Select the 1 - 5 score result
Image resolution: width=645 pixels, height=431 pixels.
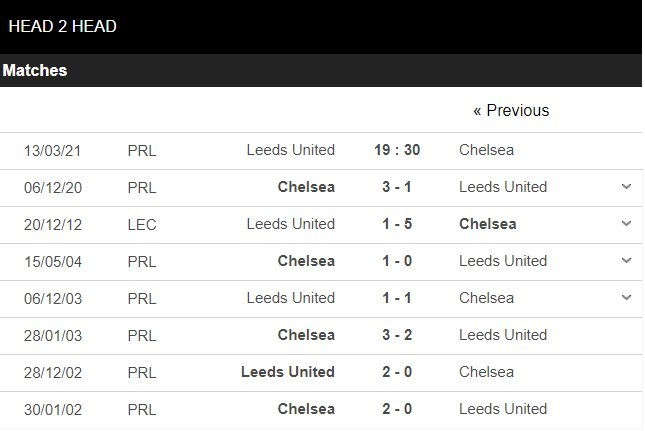397,224
